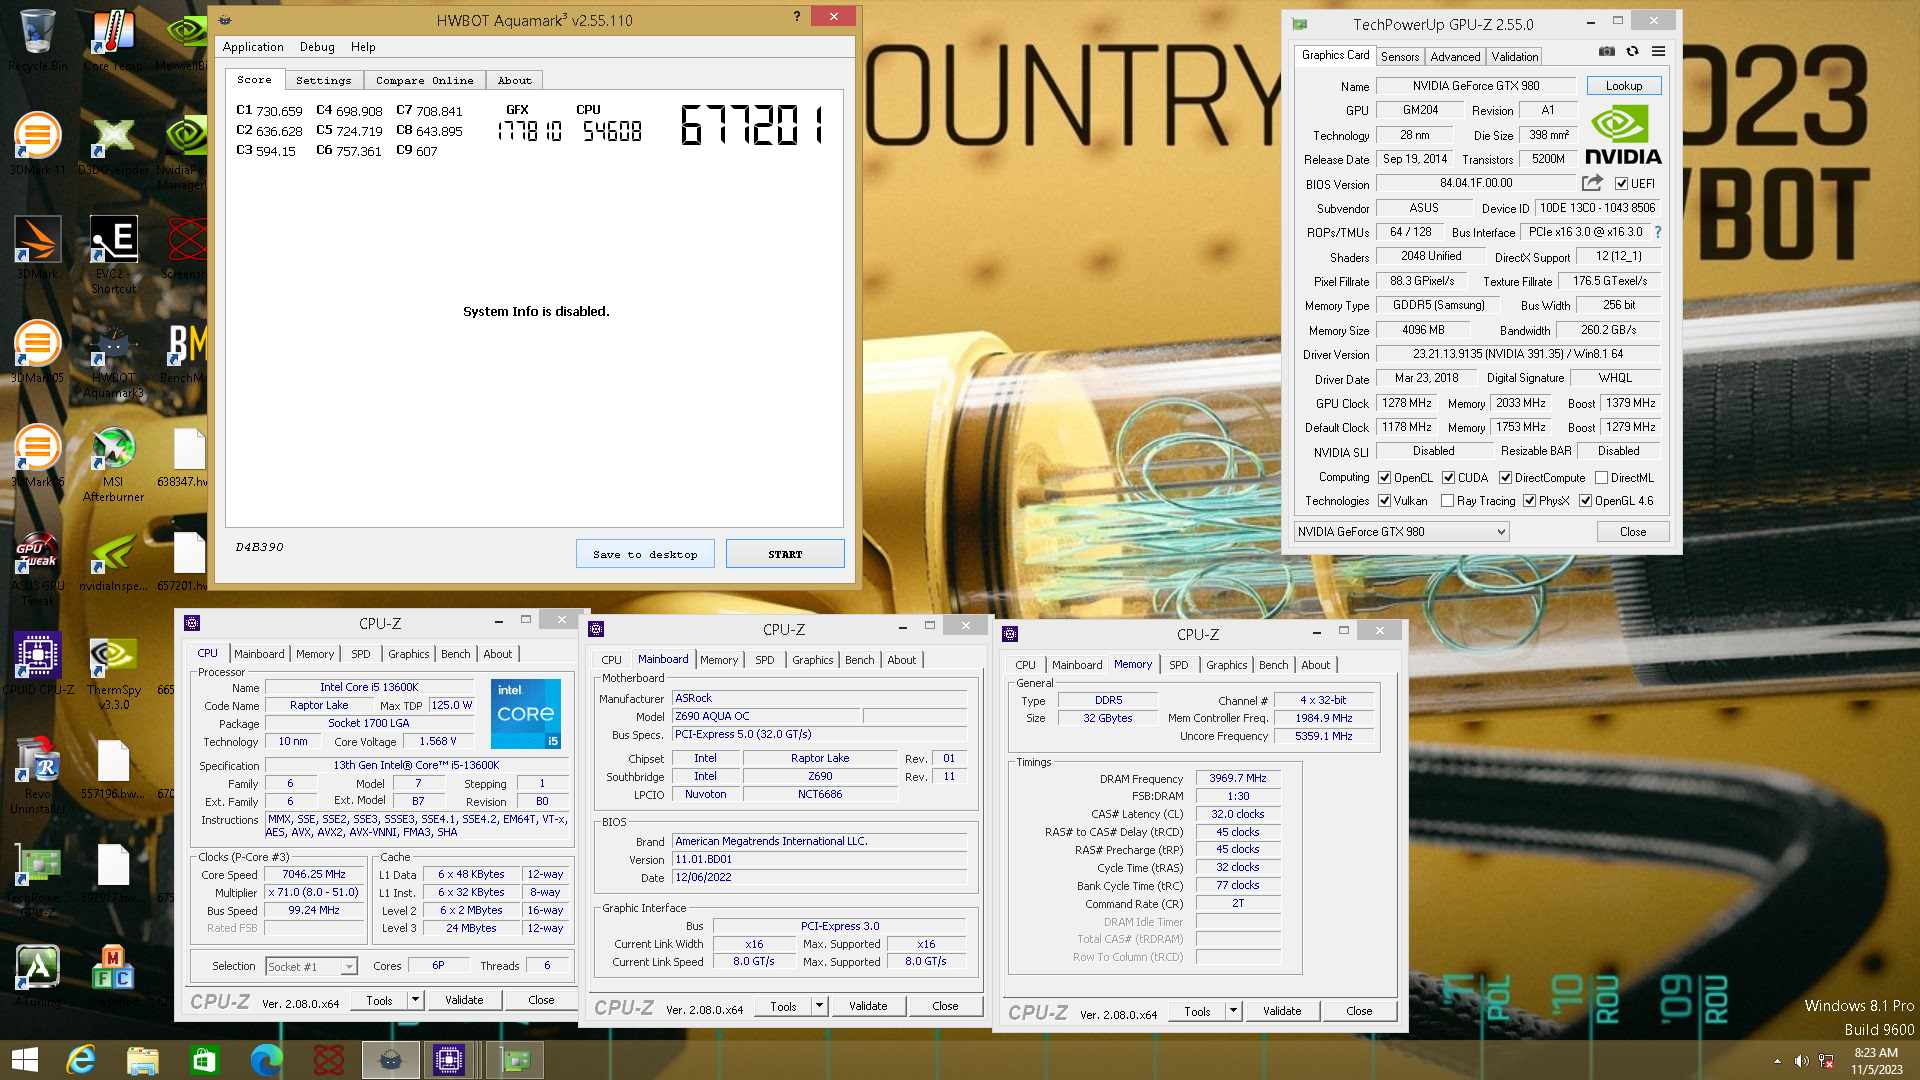The image size is (1920, 1080).
Task: Click the BIOS export share icon in GPU-Z
Action: coord(1592,183)
